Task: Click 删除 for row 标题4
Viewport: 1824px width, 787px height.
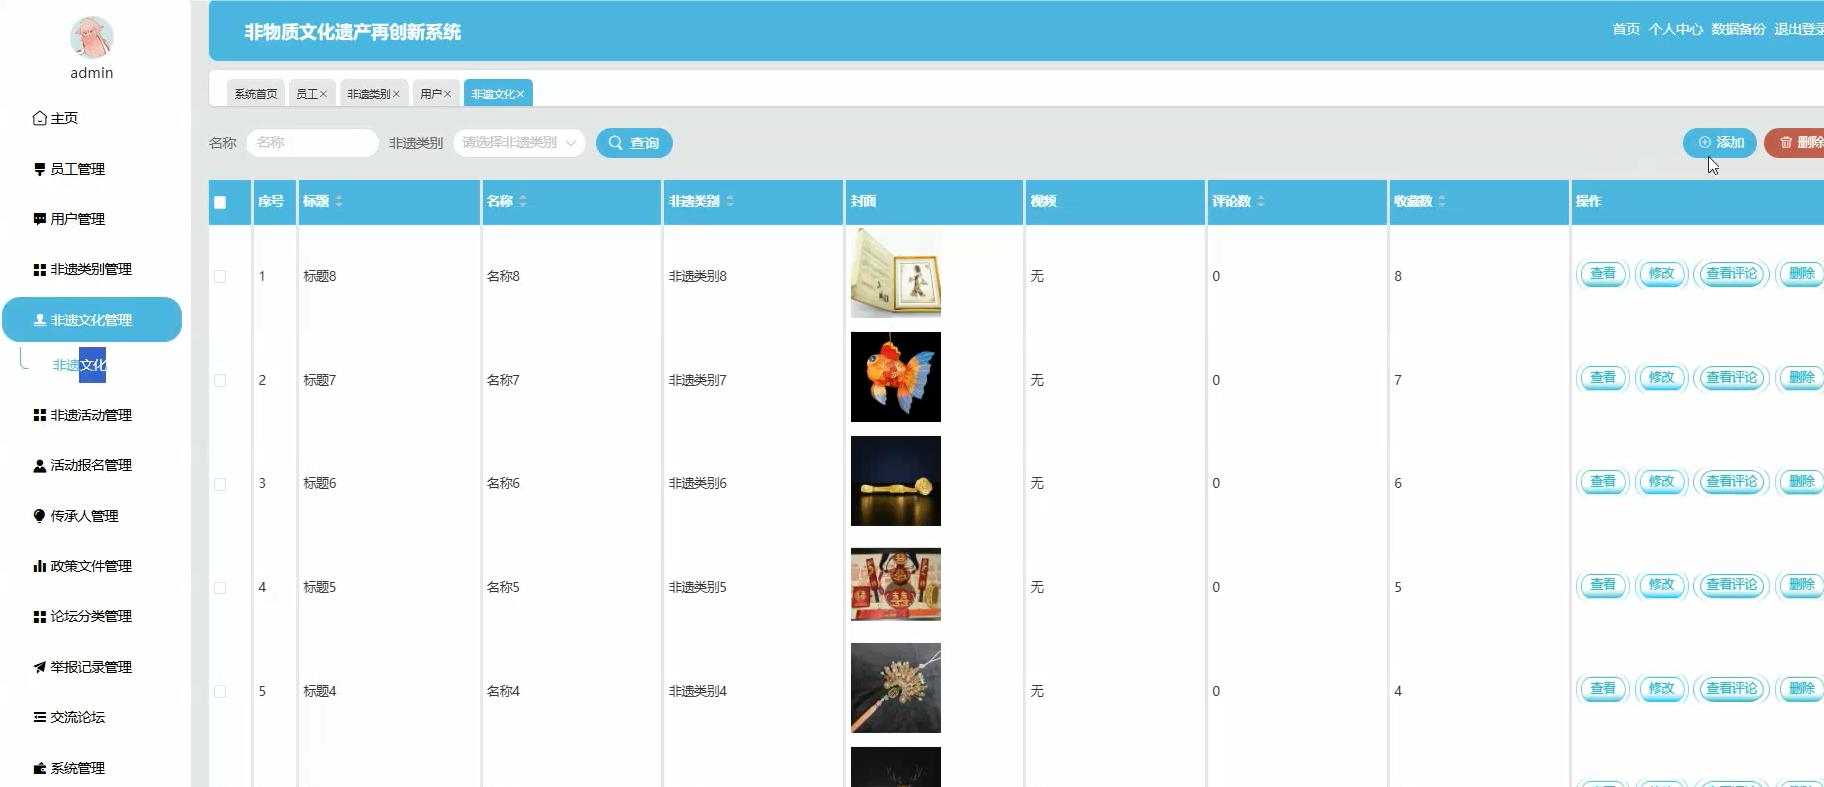Action: tap(1800, 689)
